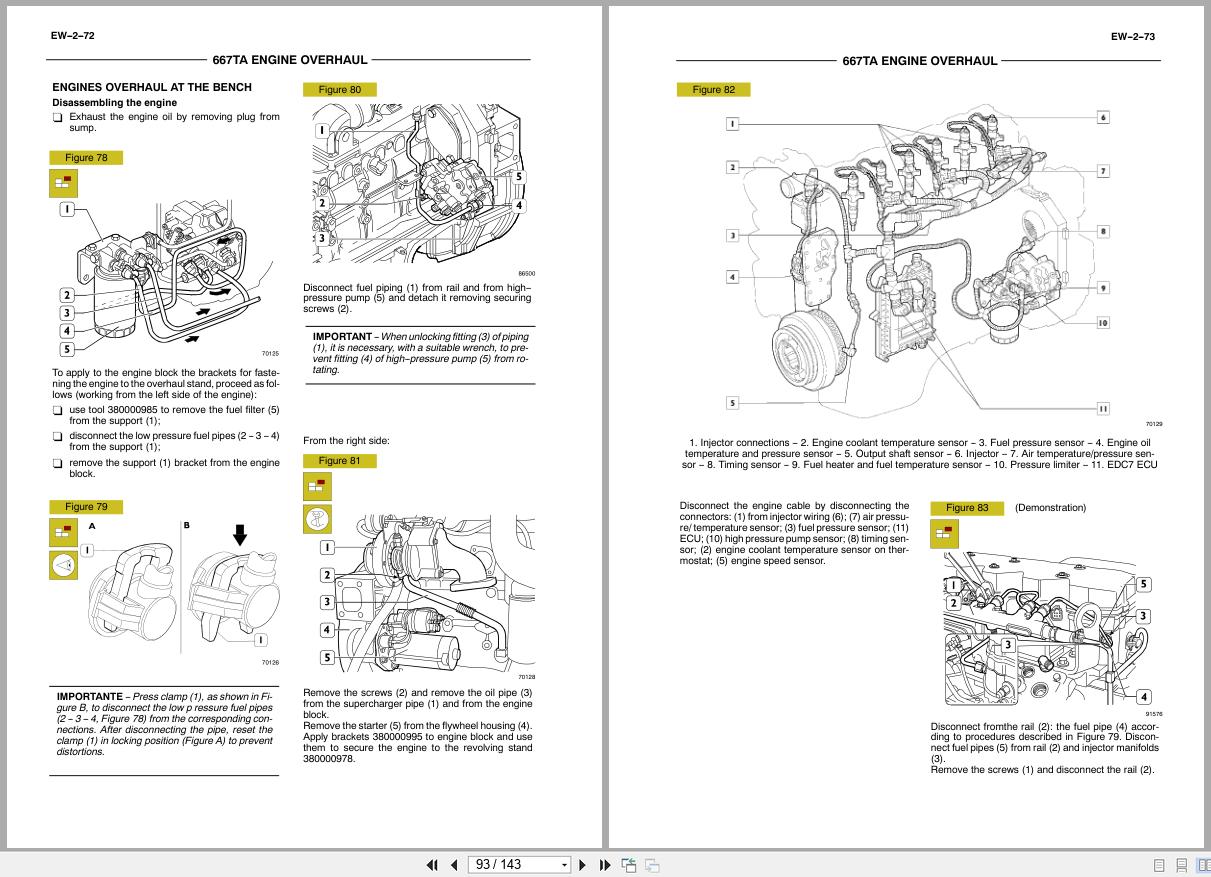Go back one page using the left arrow

(455, 864)
